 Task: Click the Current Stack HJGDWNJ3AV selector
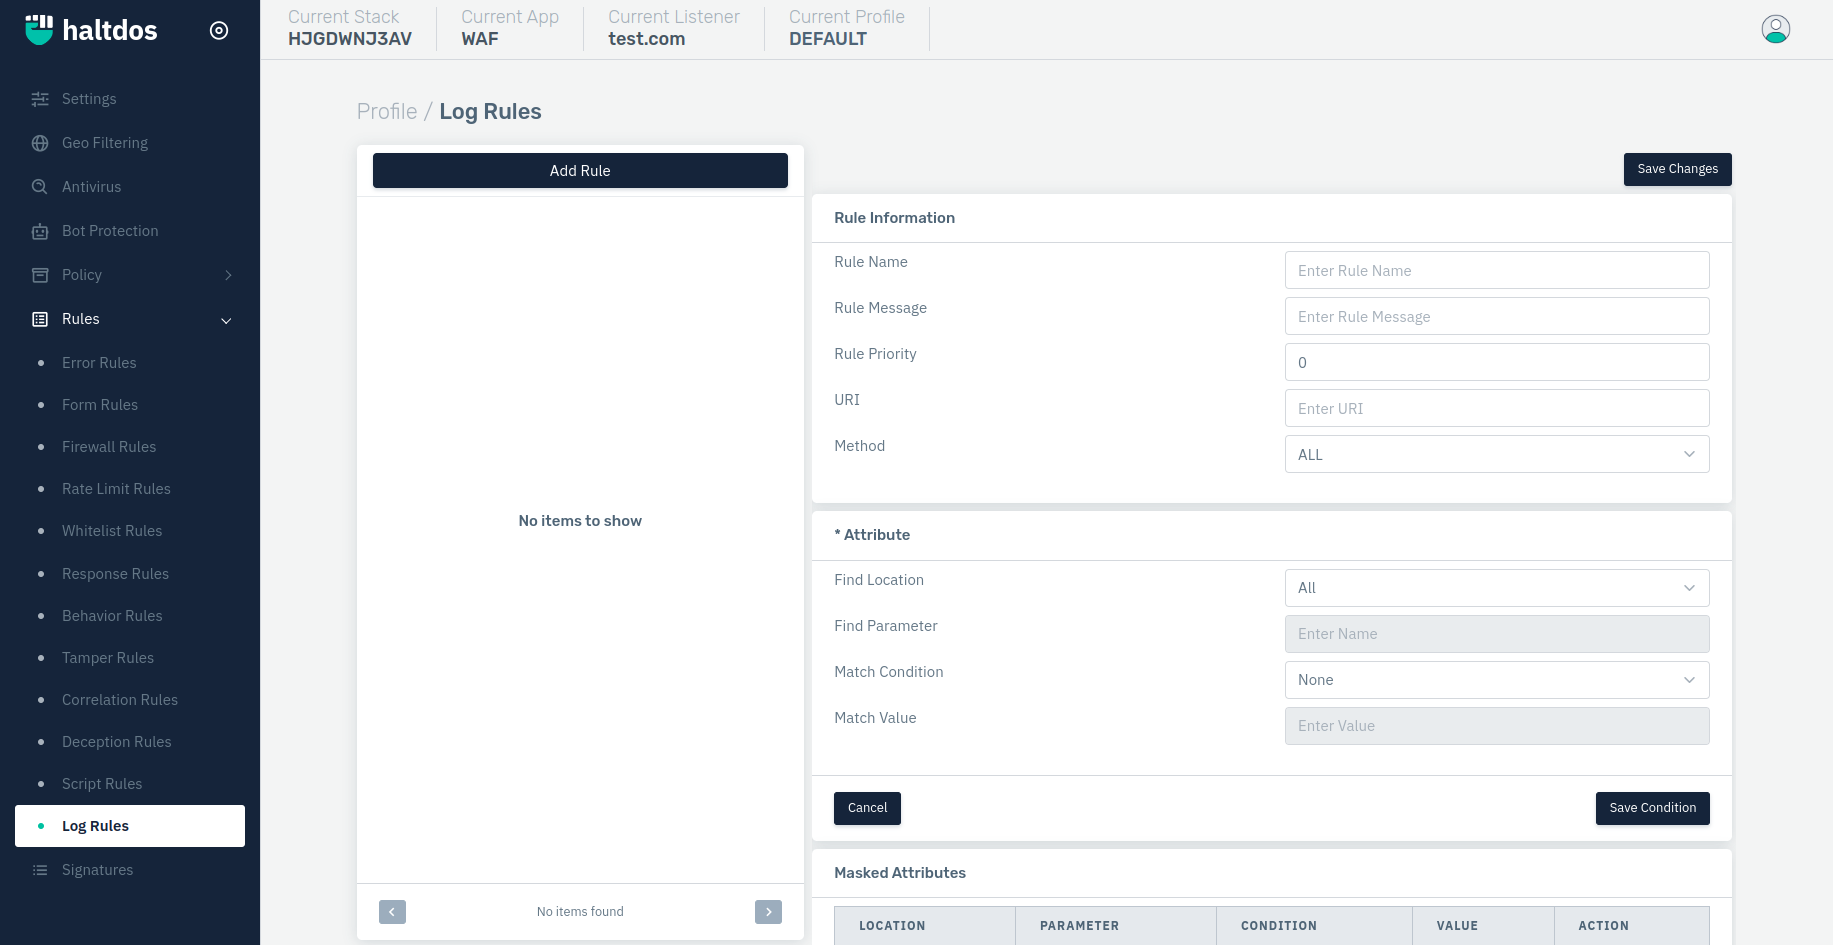pyautogui.click(x=350, y=28)
